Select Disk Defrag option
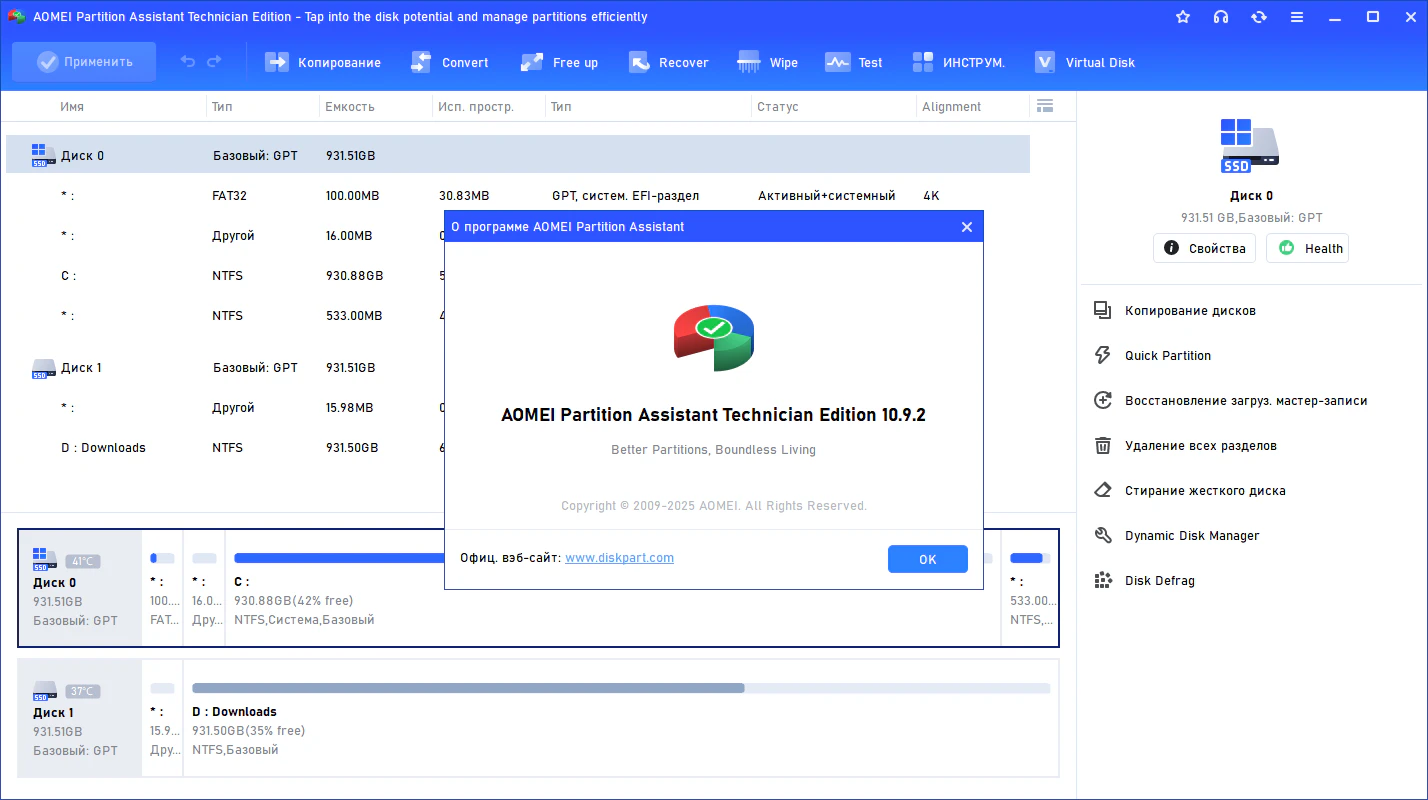This screenshot has height=800, width=1428. 1159,580
